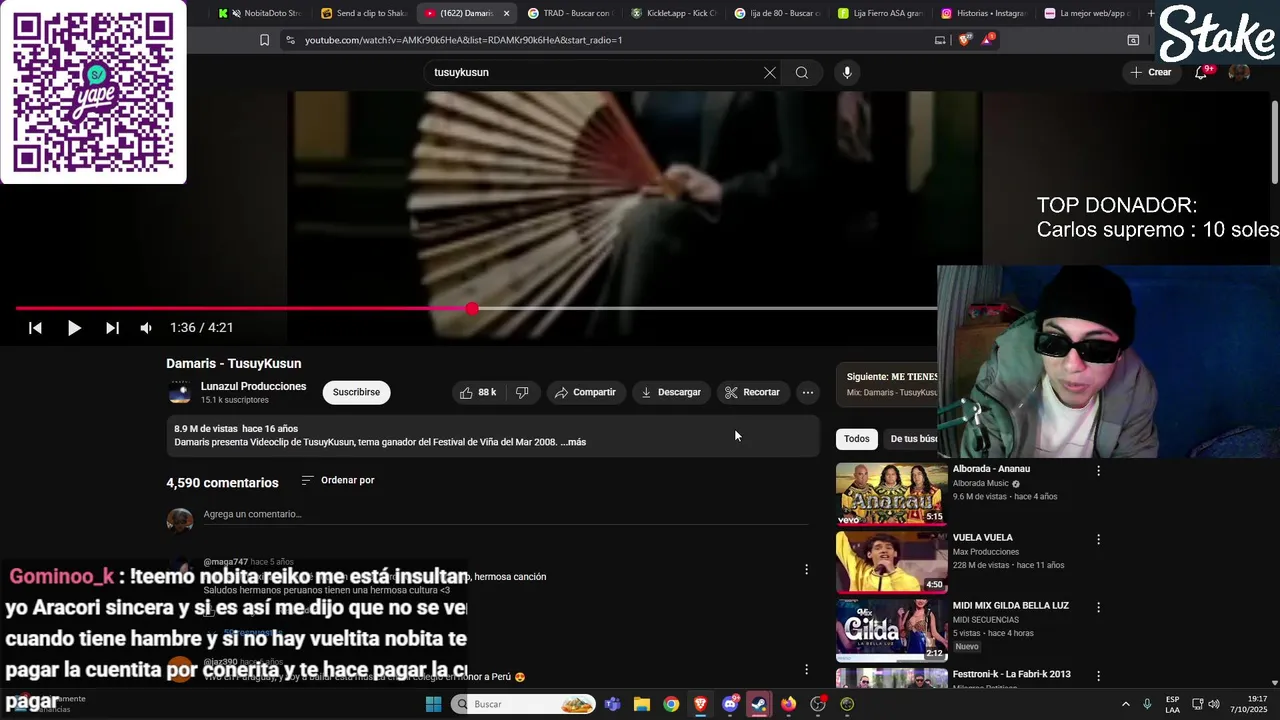Open VUELA VUELA video thumbnail
The height and width of the screenshot is (720, 1280).
coord(891,562)
